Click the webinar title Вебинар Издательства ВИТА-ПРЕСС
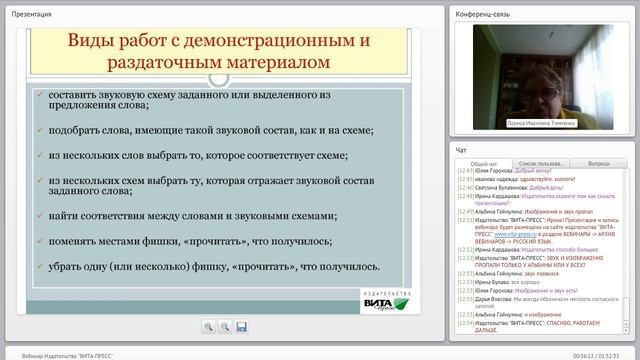The image size is (640, 360). [x=67, y=356]
